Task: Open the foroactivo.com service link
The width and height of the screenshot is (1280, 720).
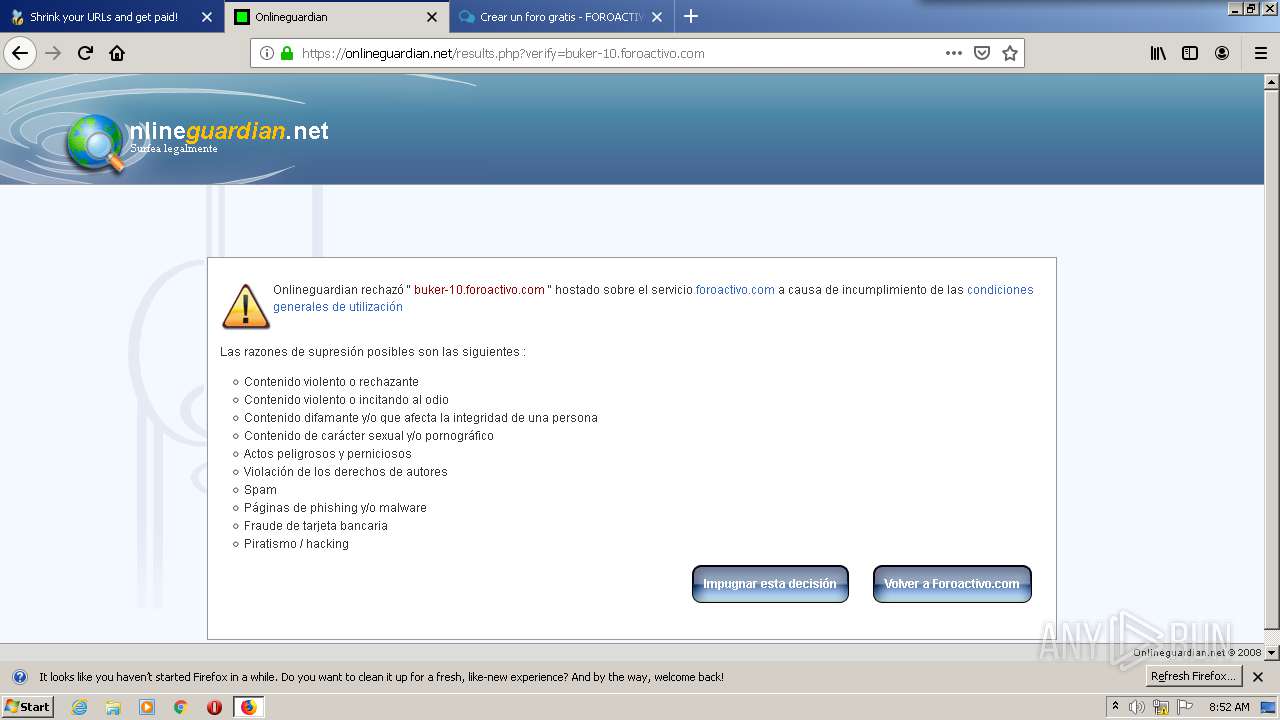Action: pos(735,290)
